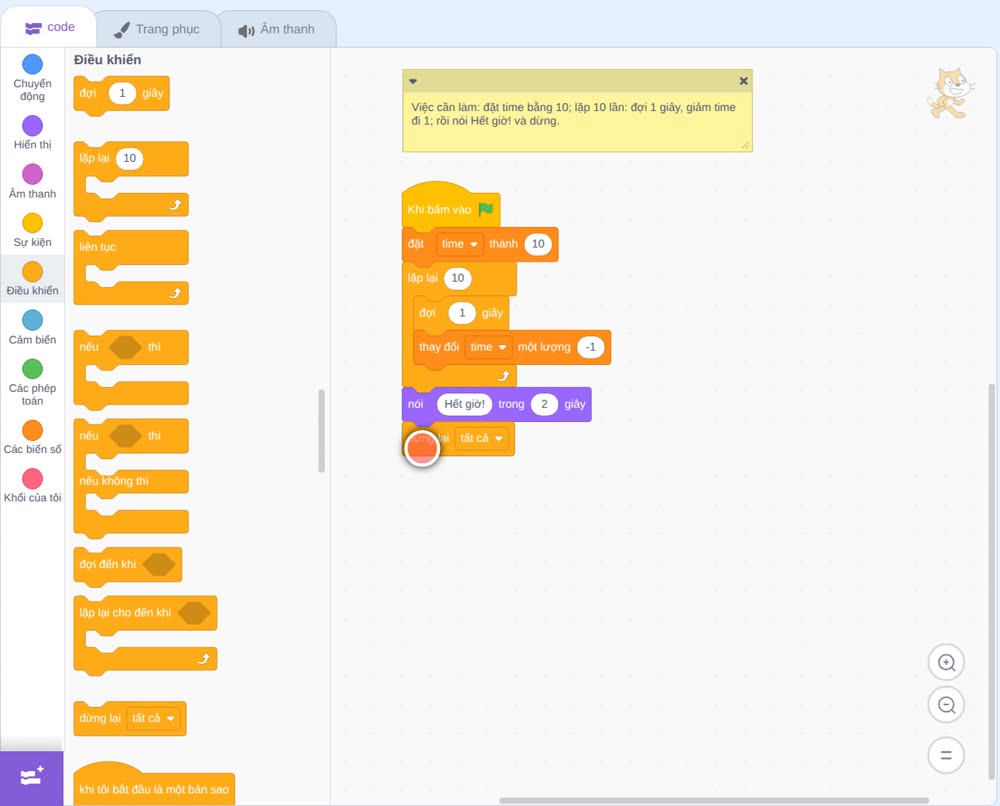Viewport: 1000px width, 806px height.
Task: Select the Sự kiện category circle
Action: click(x=33, y=223)
